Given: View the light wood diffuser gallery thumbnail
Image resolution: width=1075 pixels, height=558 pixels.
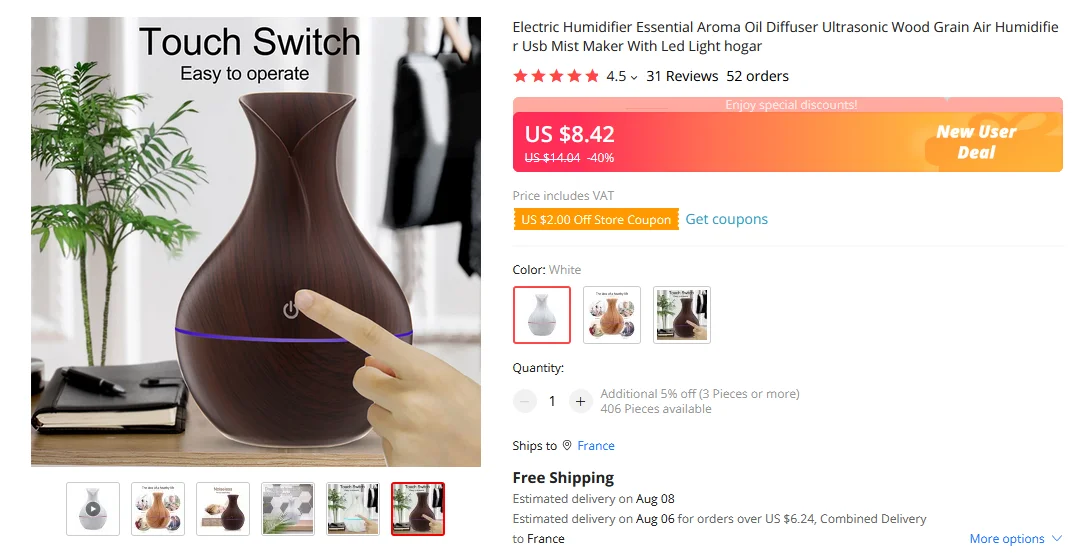Looking at the screenshot, I should click(158, 509).
